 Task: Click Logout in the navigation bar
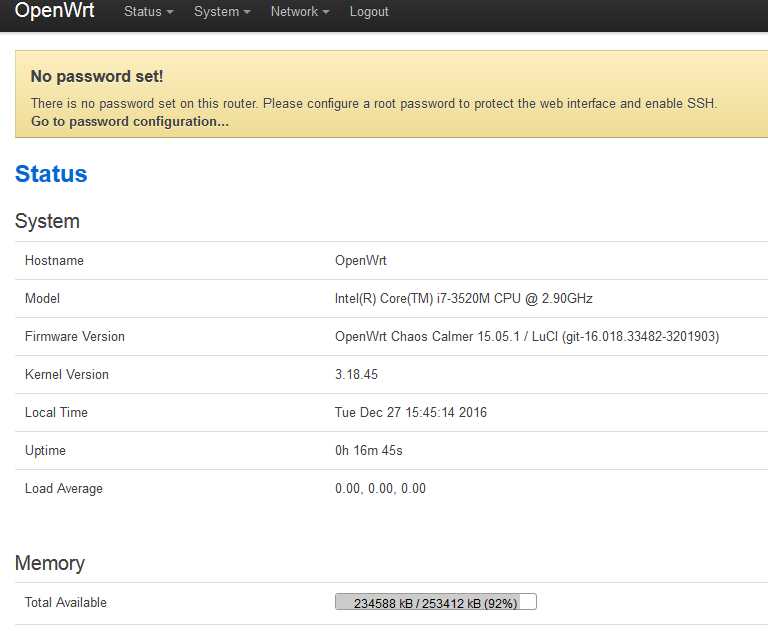click(369, 12)
